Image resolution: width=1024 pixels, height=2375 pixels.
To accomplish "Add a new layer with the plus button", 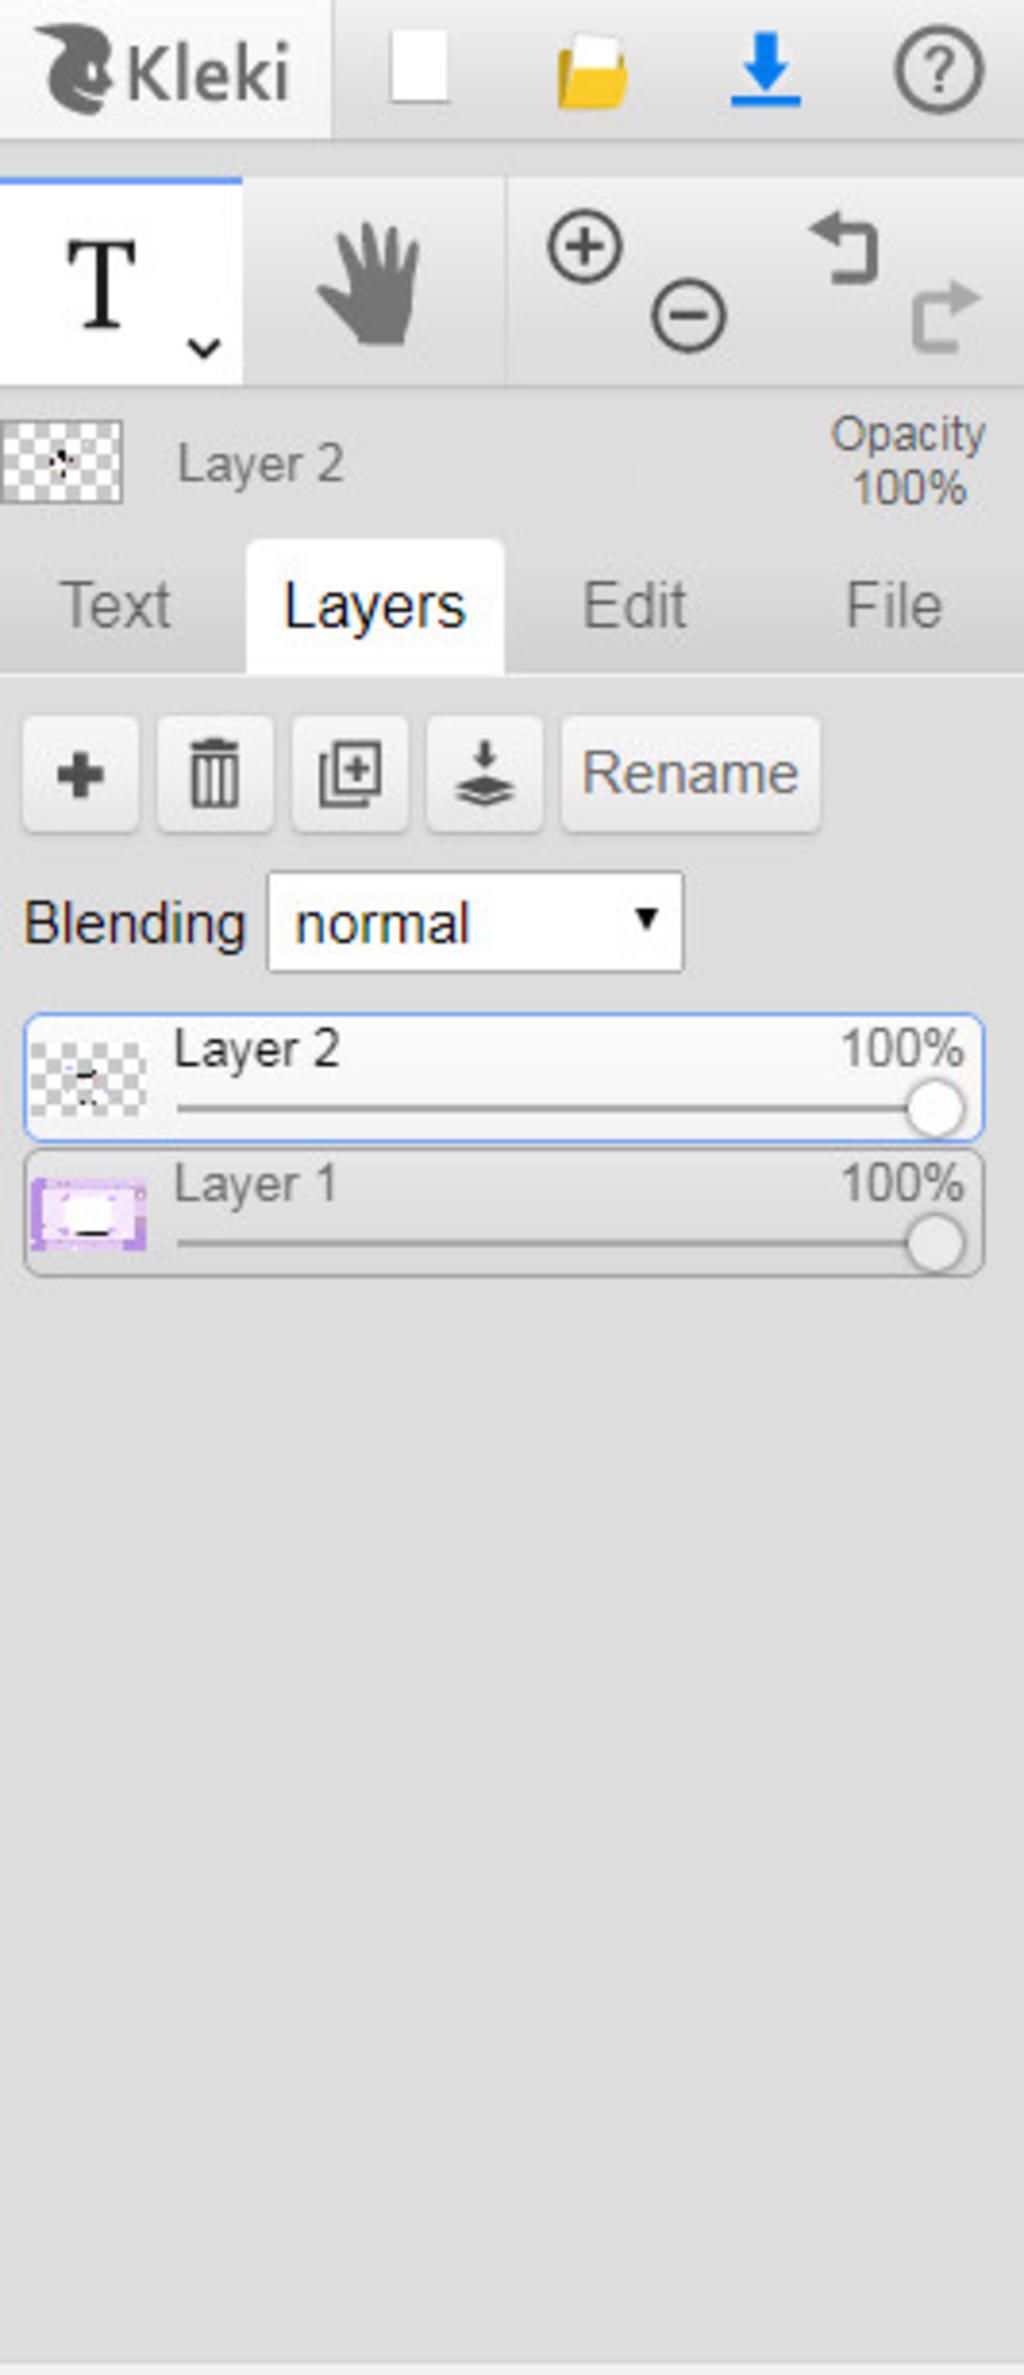I will click(x=81, y=774).
